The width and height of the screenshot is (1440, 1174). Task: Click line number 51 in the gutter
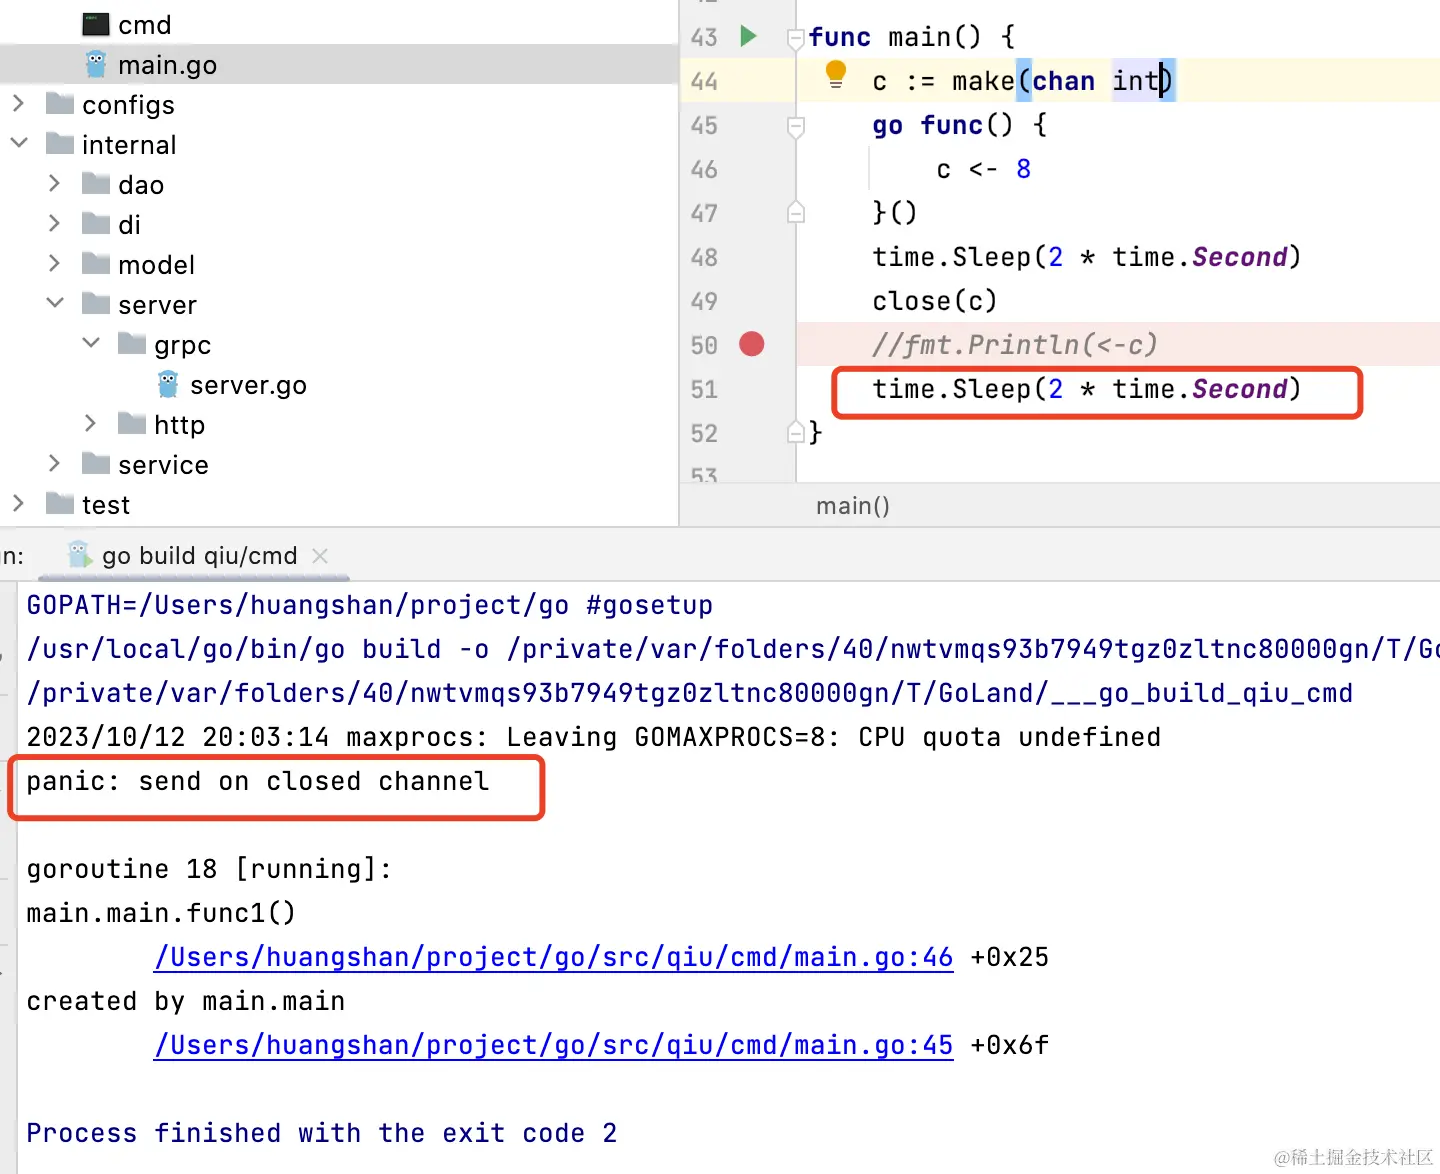704,390
